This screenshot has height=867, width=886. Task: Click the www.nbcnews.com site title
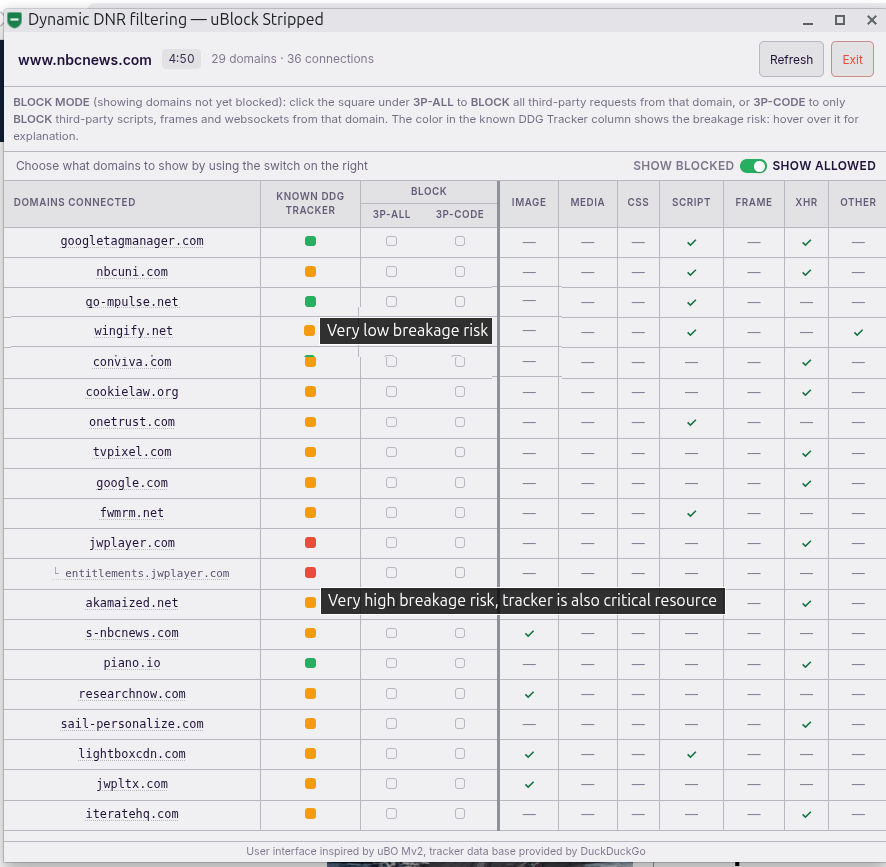85,60
